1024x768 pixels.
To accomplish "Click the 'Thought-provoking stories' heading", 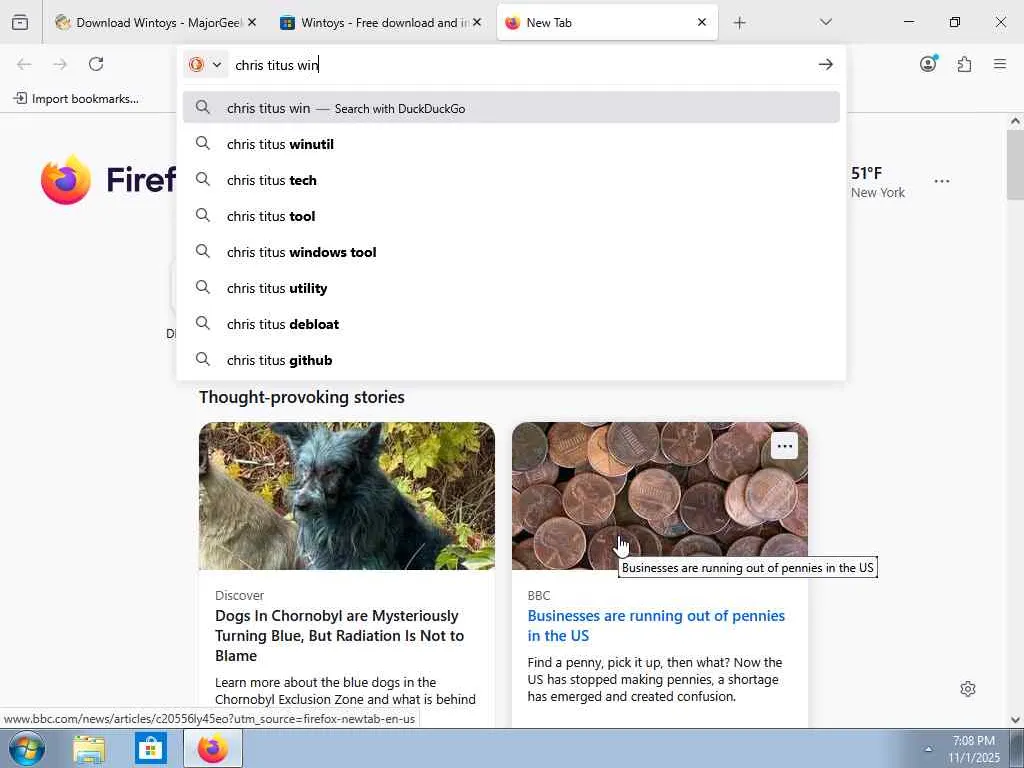I will [302, 397].
